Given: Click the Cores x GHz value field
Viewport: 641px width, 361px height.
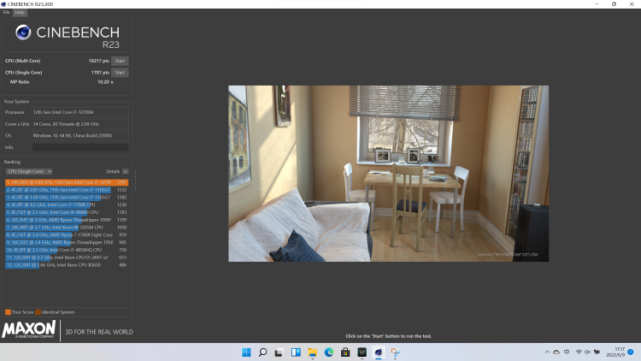Looking at the screenshot, I should (x=80, y=124).
